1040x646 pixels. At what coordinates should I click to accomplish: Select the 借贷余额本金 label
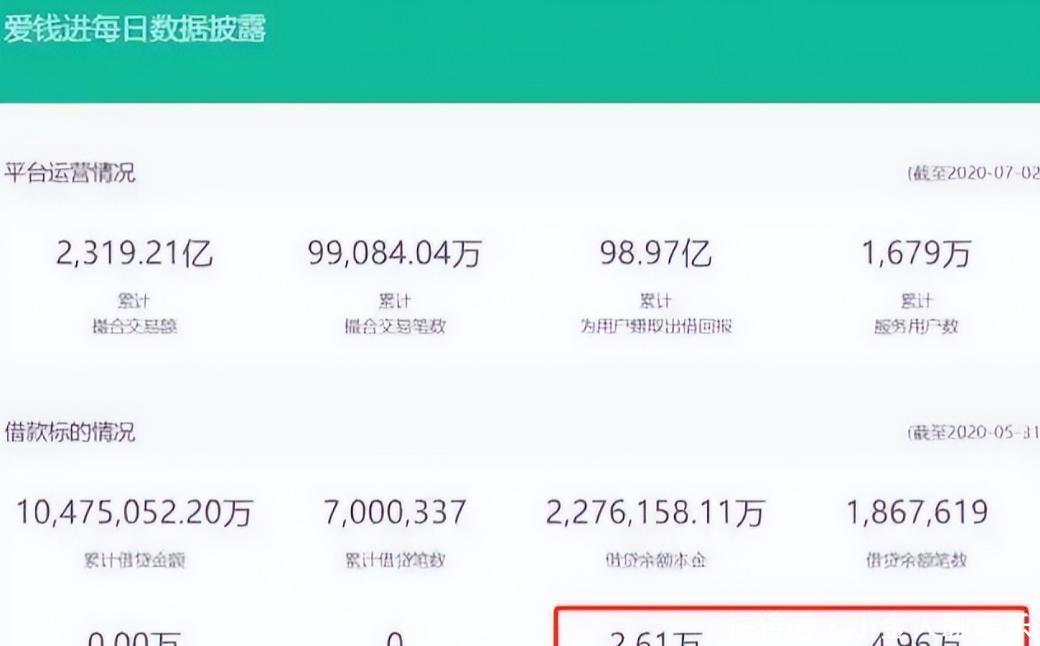(655, 560)
